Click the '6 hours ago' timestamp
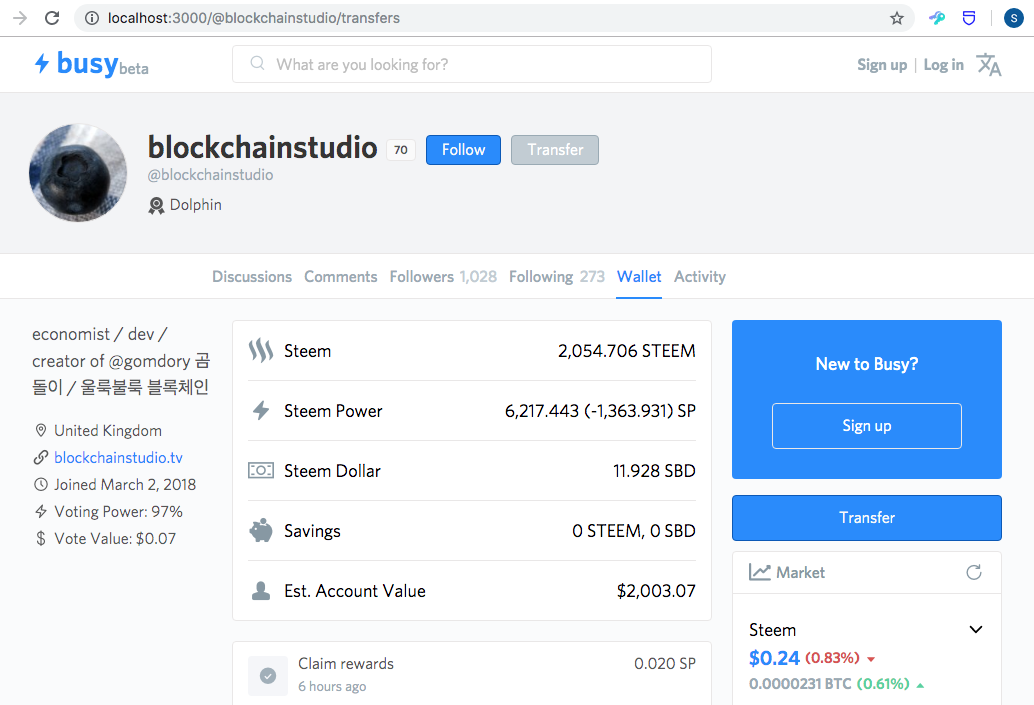 pos(332,687)
